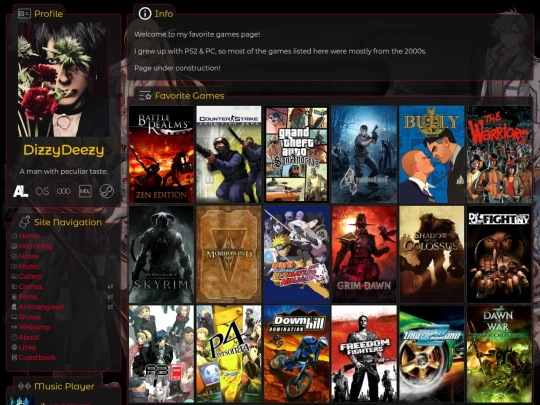Open the Animangavel navigation link
Screen dimensions: 540x405
tap(41, 307)
